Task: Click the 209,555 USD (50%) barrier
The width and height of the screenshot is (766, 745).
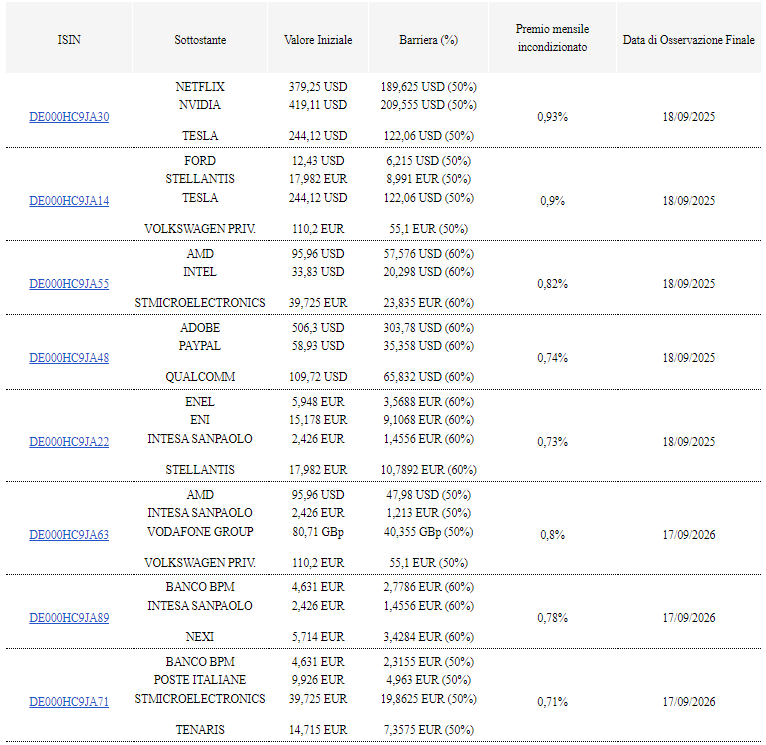Action: point(428,105)
